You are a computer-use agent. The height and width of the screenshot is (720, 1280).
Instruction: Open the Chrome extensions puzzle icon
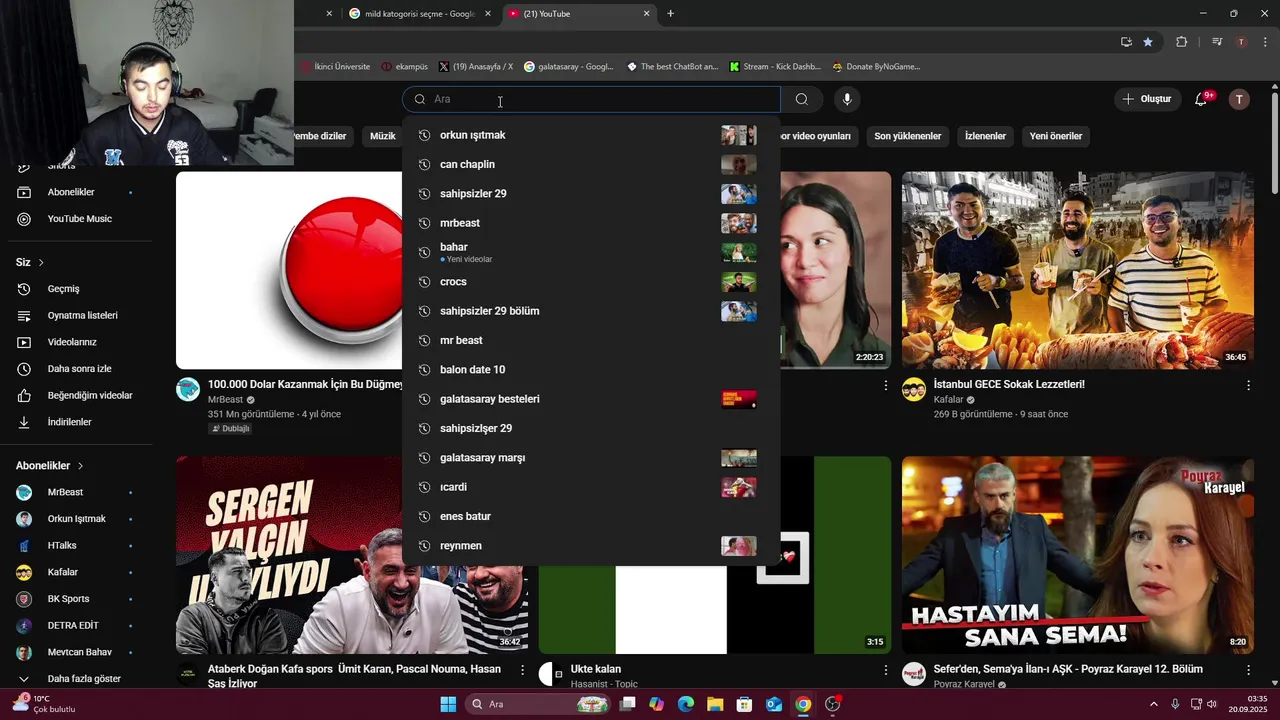tap(1182, 42)
